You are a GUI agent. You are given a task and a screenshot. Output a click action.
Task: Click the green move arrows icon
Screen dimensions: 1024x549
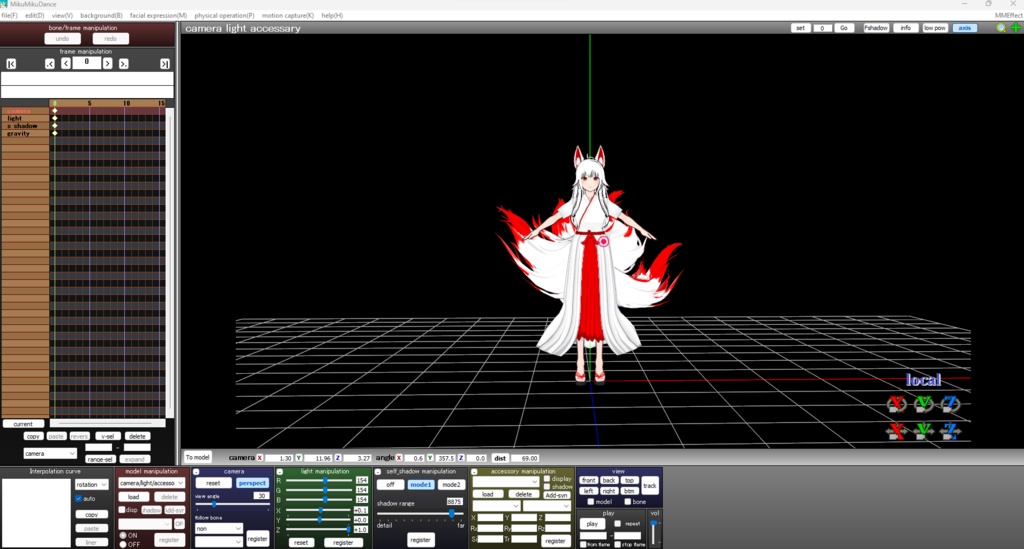[x=1016, y=28]
